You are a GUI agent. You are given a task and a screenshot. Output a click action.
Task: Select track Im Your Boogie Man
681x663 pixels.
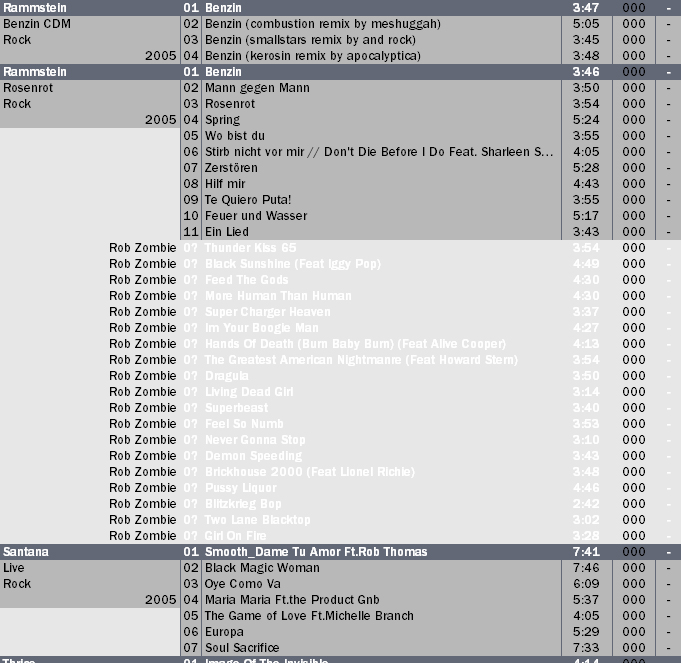pos(261,328)
